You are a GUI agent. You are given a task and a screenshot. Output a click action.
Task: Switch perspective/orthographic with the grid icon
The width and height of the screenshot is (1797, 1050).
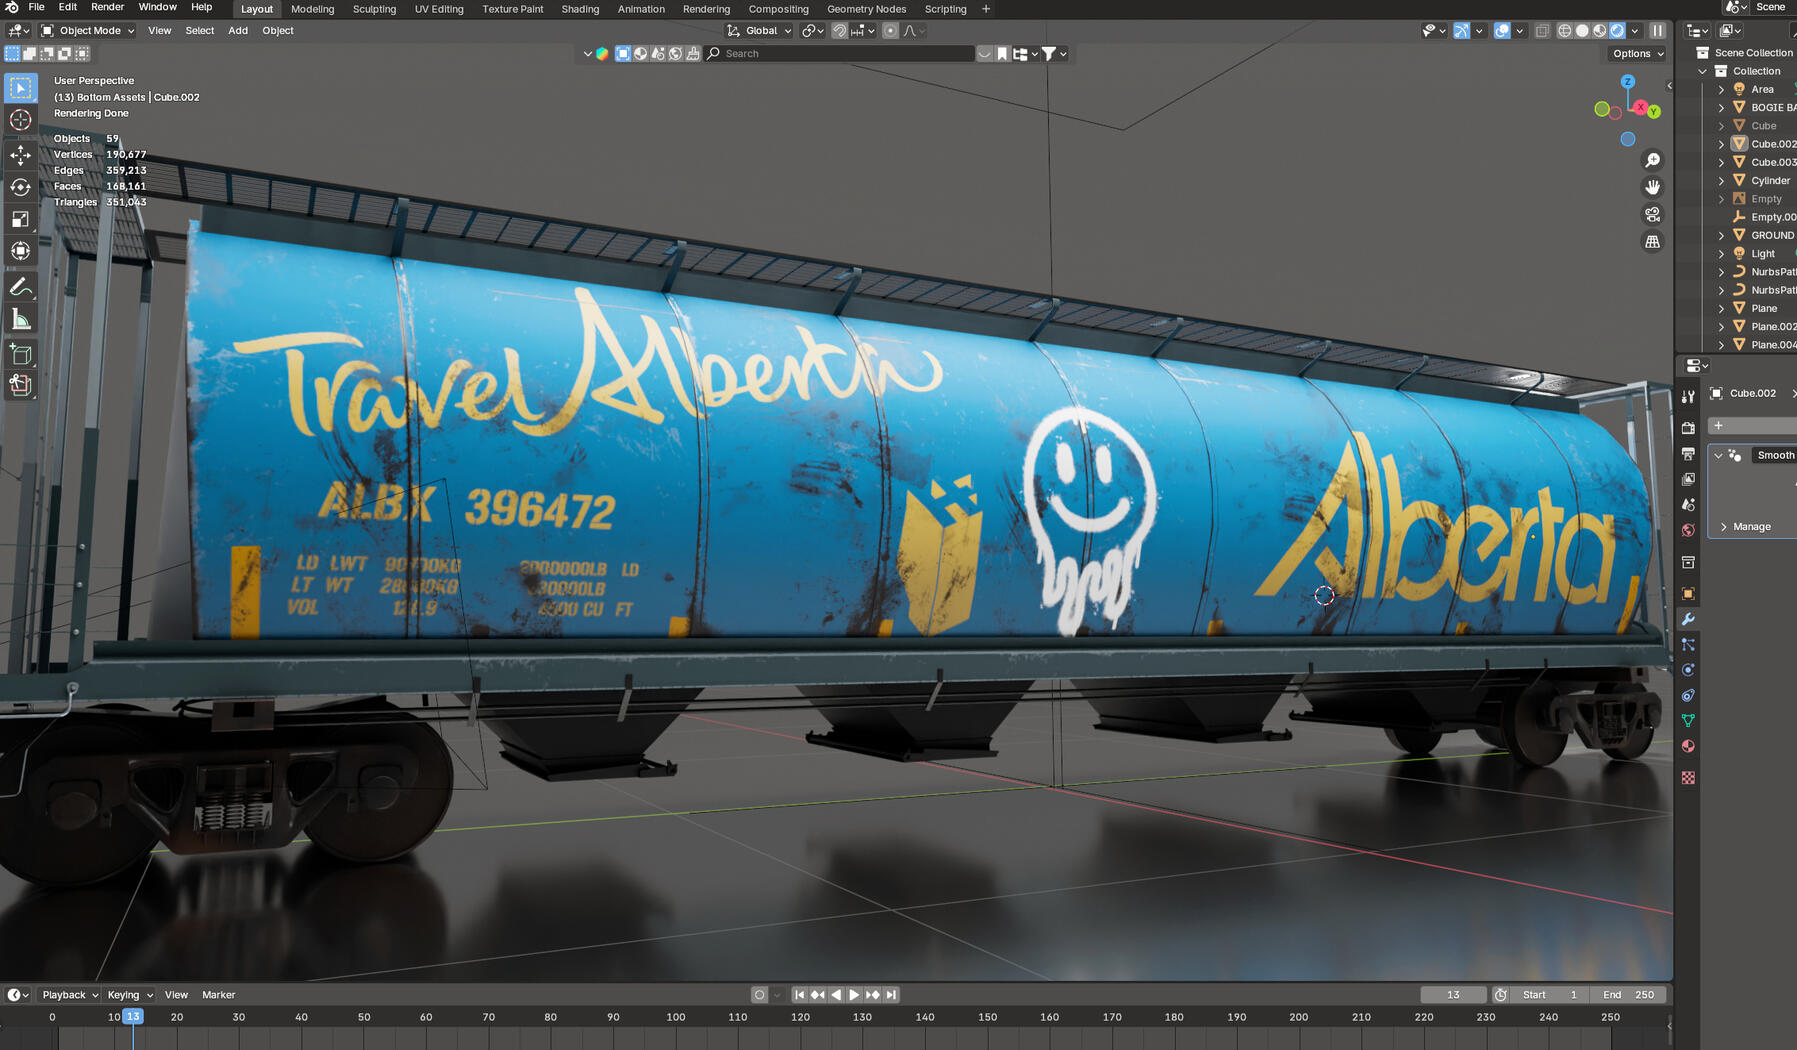(x=1652, y=241)
